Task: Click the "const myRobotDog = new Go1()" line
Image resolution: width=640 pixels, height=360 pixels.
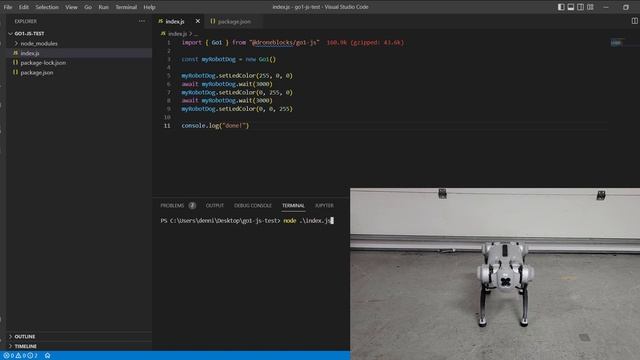Action: point(229,59)
